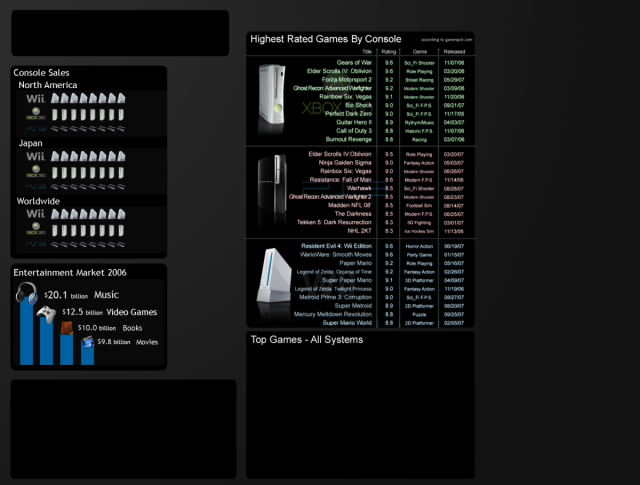Select the white Xbox 360 console image
Image resolution: width=640 pixels, height=485 pixels.
[272, 95]
